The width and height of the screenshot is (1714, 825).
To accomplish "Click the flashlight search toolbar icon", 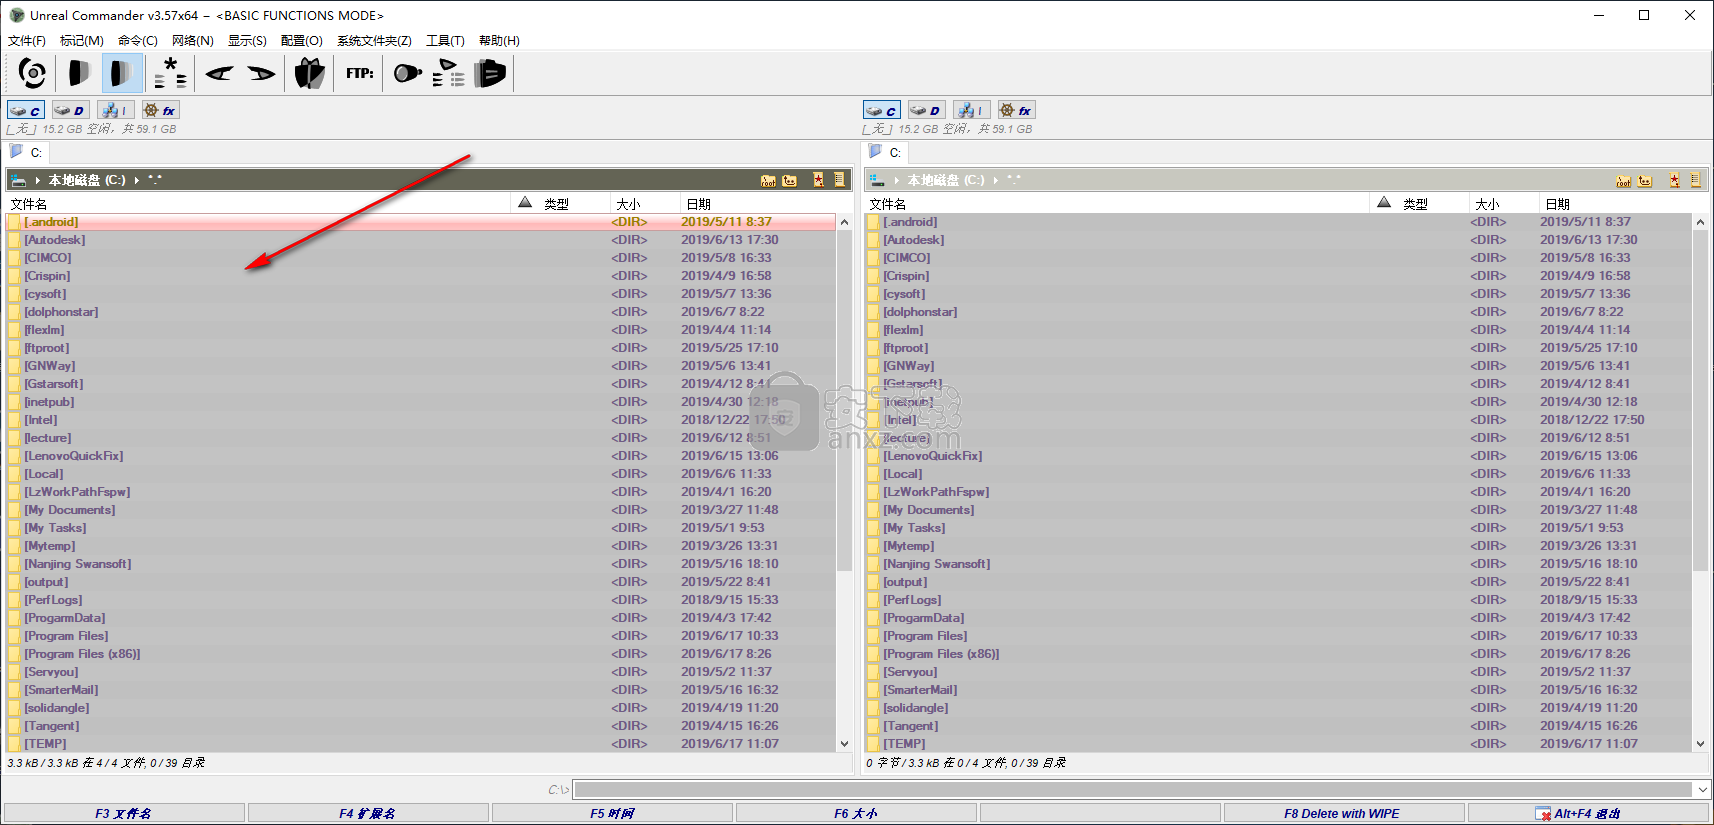I will 406,73.
